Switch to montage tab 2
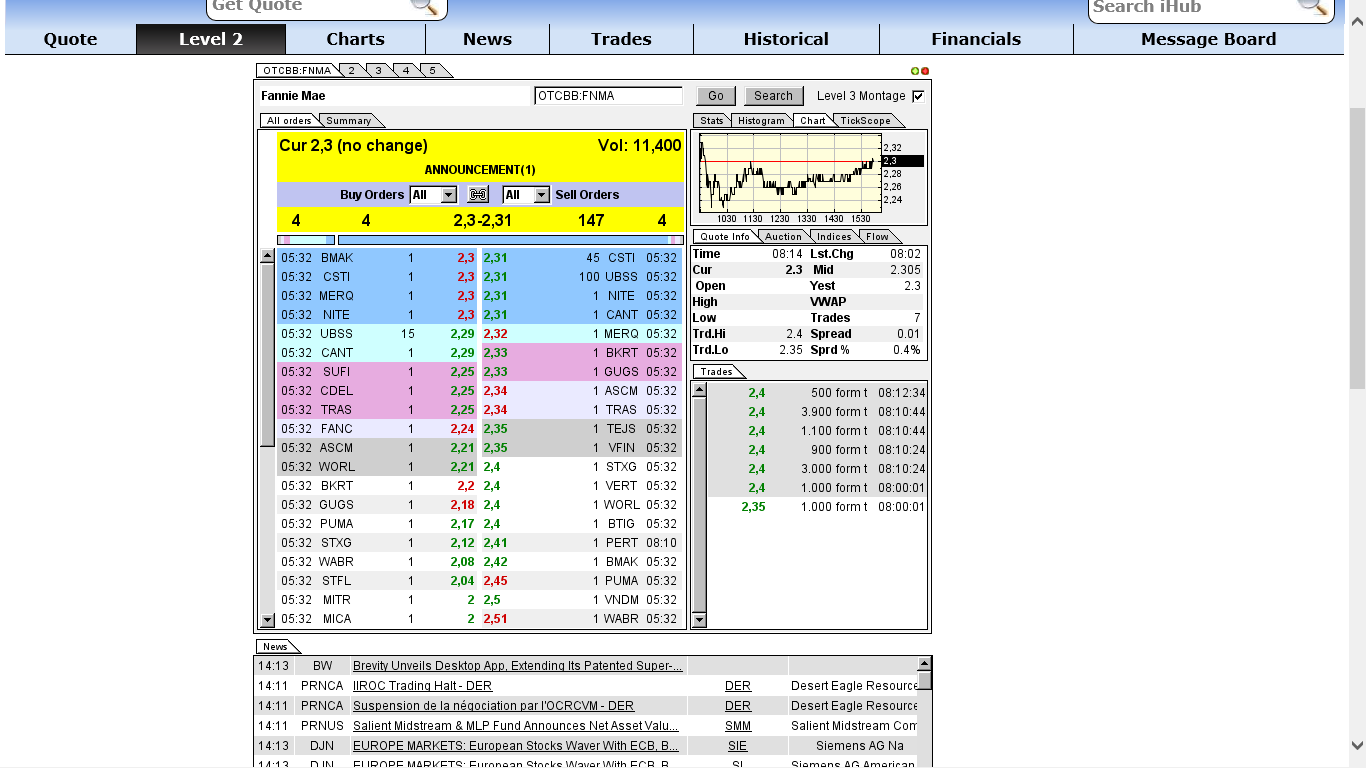The height and width of the screenshot is (768, 1366). coord(352,70)
